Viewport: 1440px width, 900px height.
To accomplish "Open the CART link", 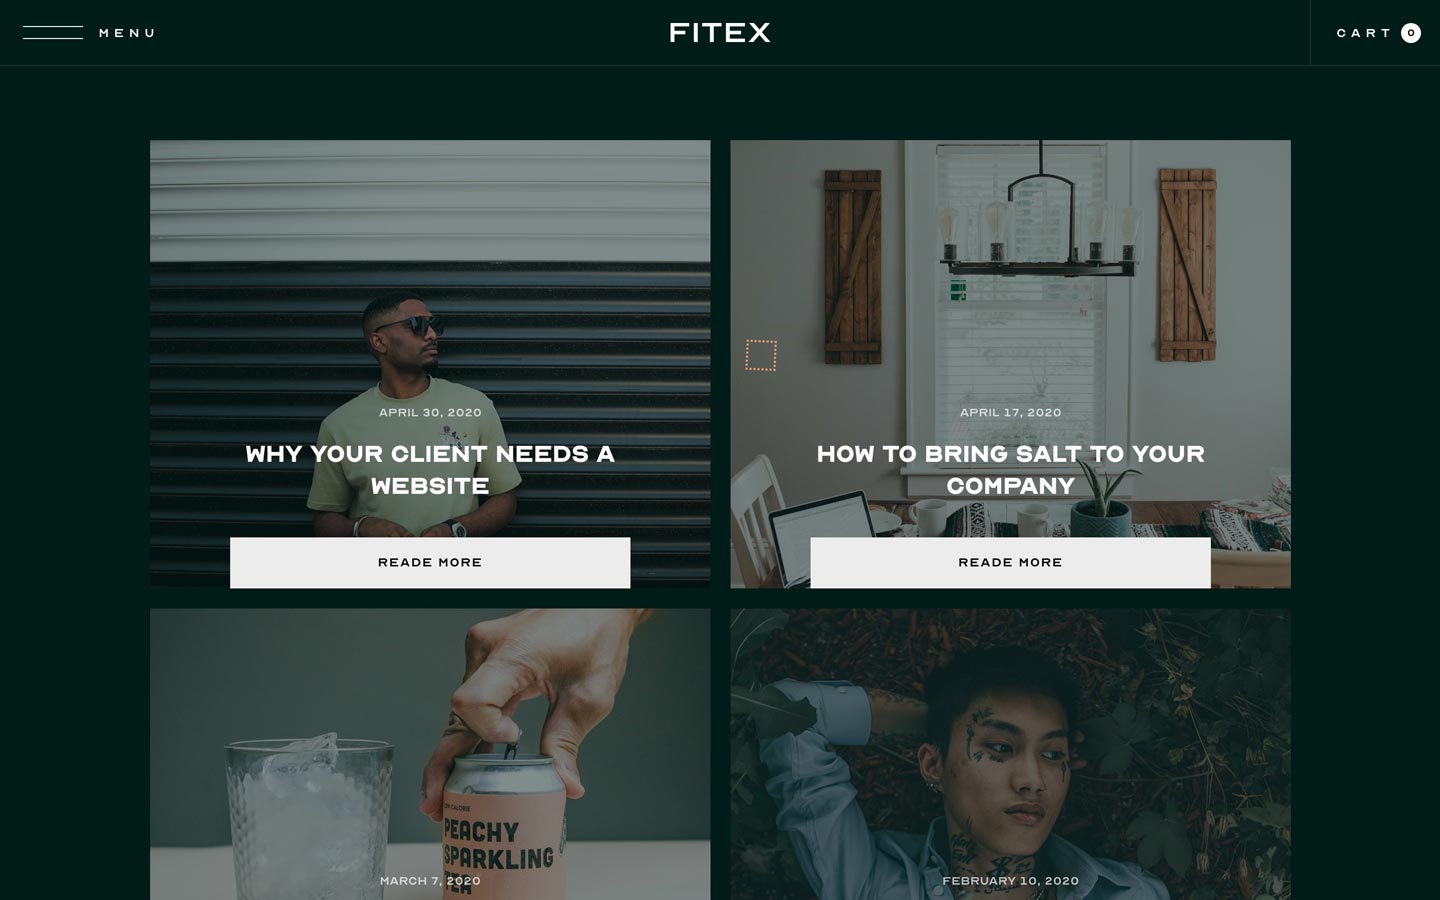I will 1364,33.
